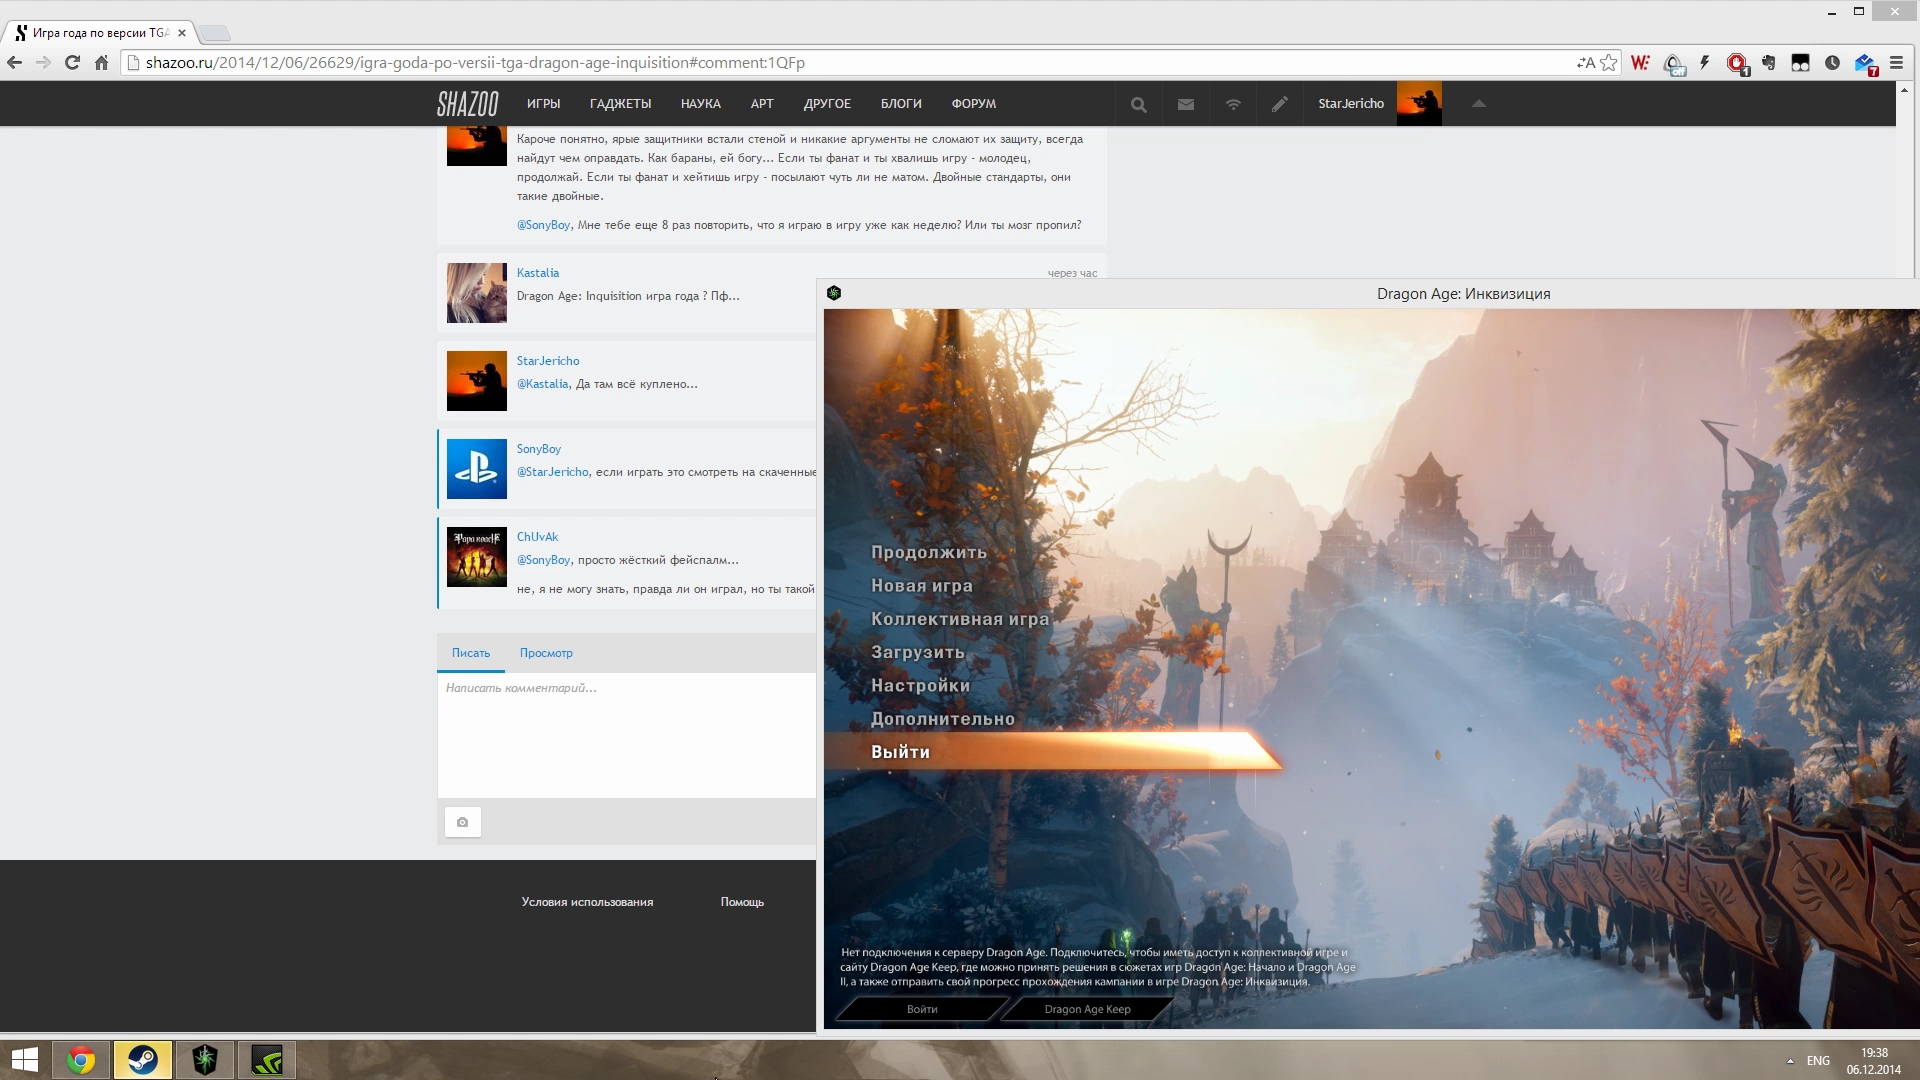Open the red W: extension icon
Screen dimensions: 1920x1080
(1640, 62)
